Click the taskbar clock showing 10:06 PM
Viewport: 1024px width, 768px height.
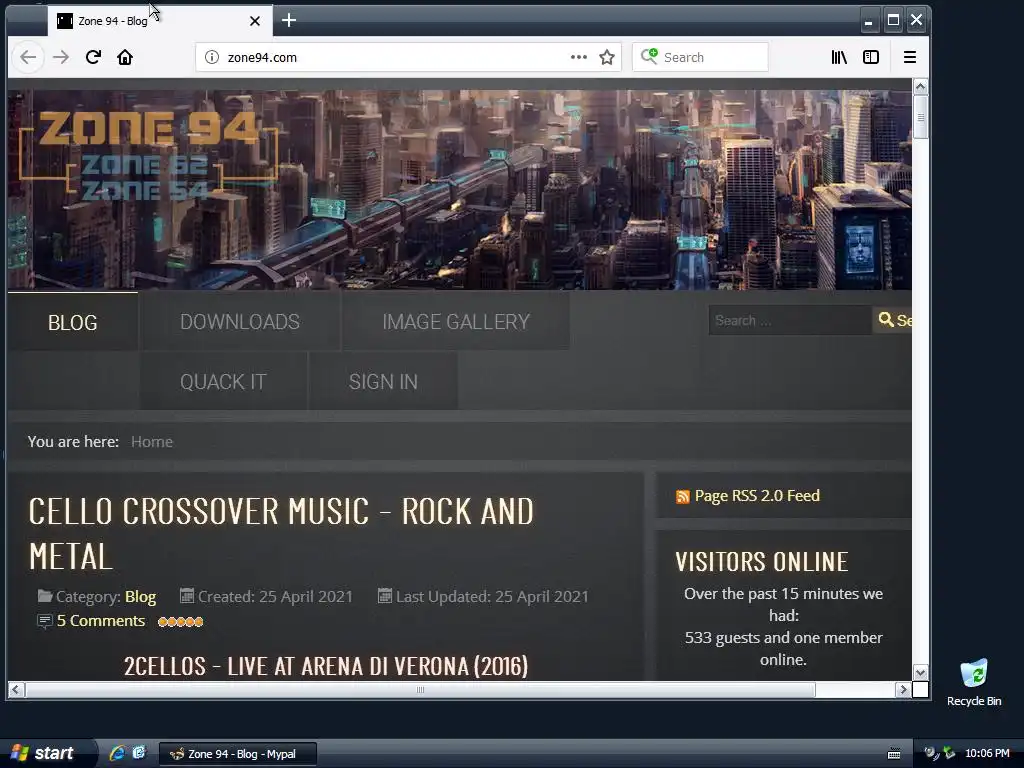point(987,754)
